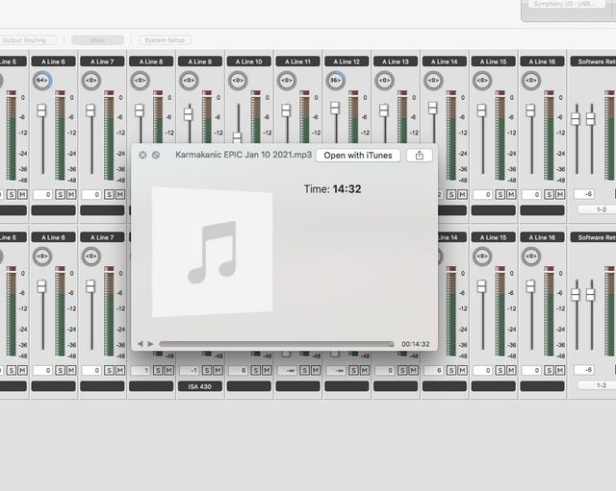The image size is (616, 491).
Task: Click the rewind arrow in Quick Look
Action: [x=140, y=344]
